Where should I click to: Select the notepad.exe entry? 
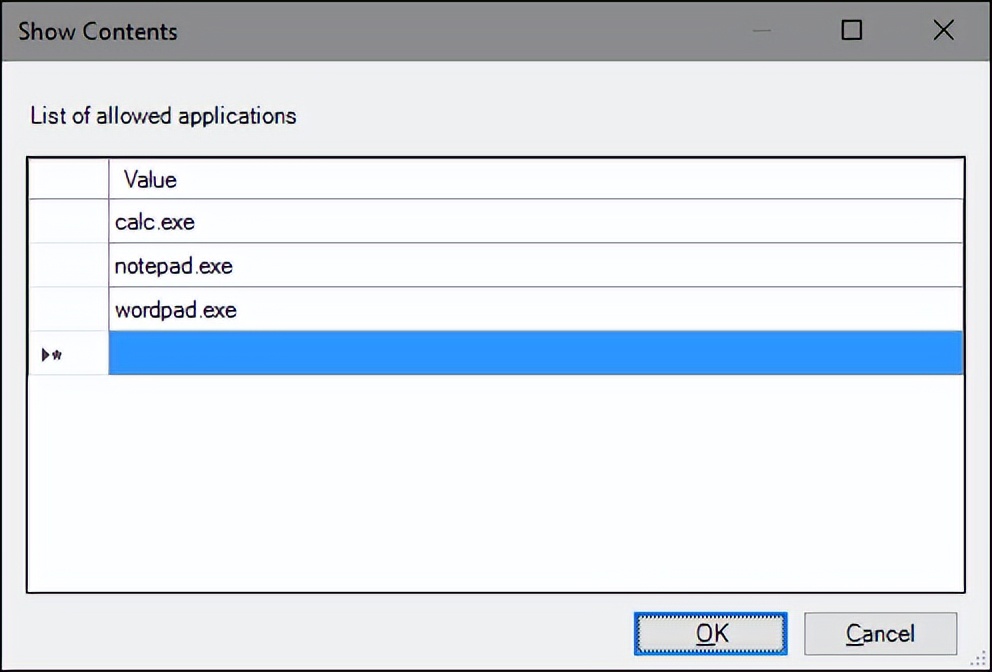point(173,266)
